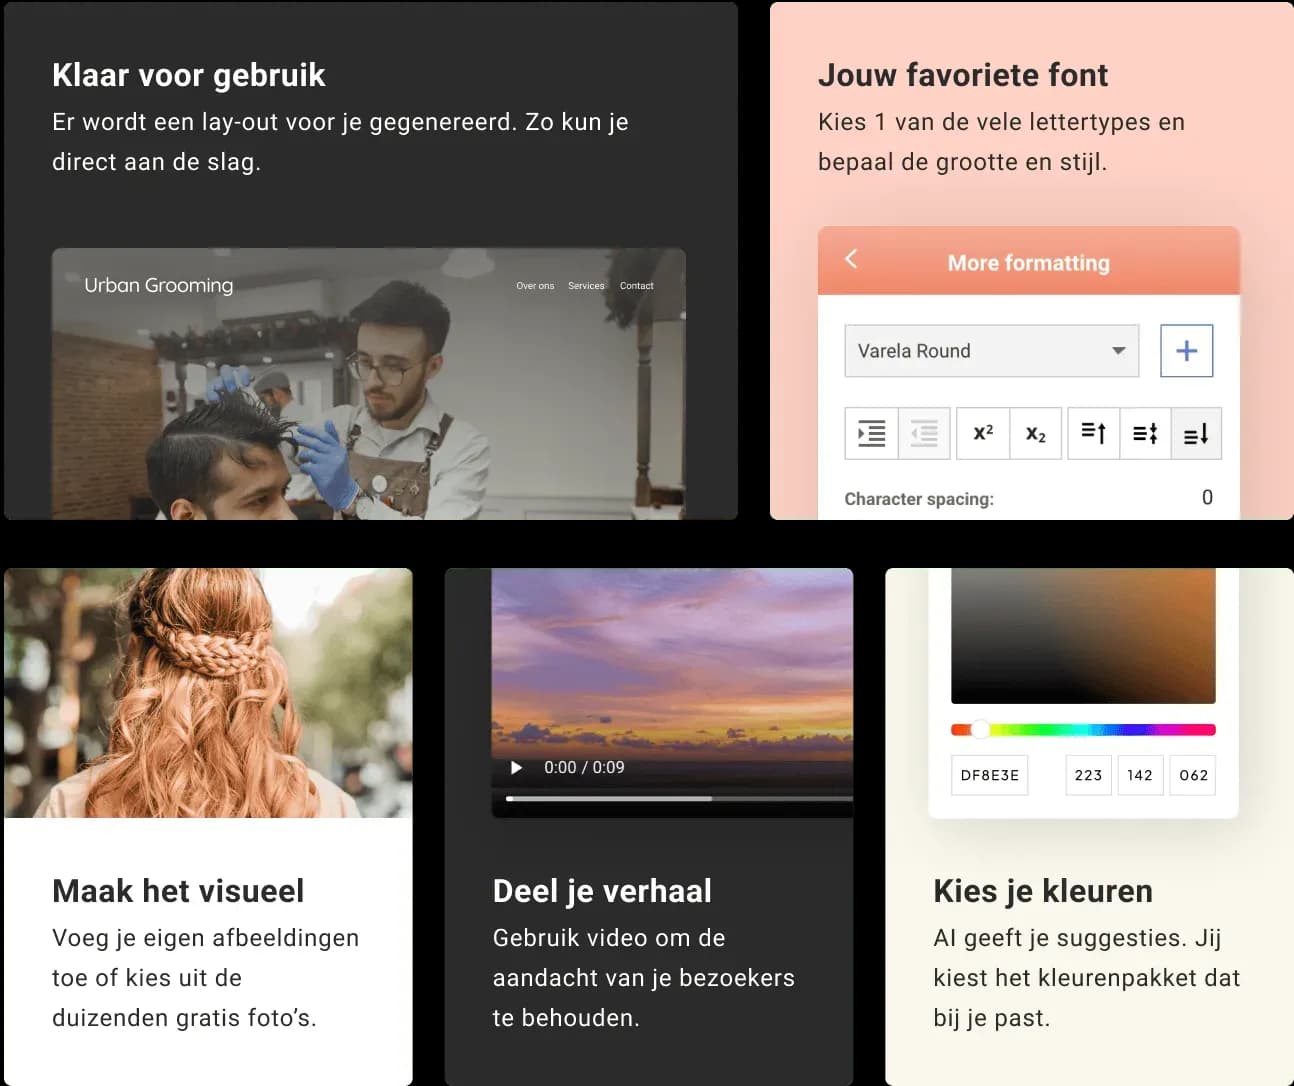Click the hue slider handle in the color picker
The width and height of the screenshot is (1294, 1086).
click(980, 729)
